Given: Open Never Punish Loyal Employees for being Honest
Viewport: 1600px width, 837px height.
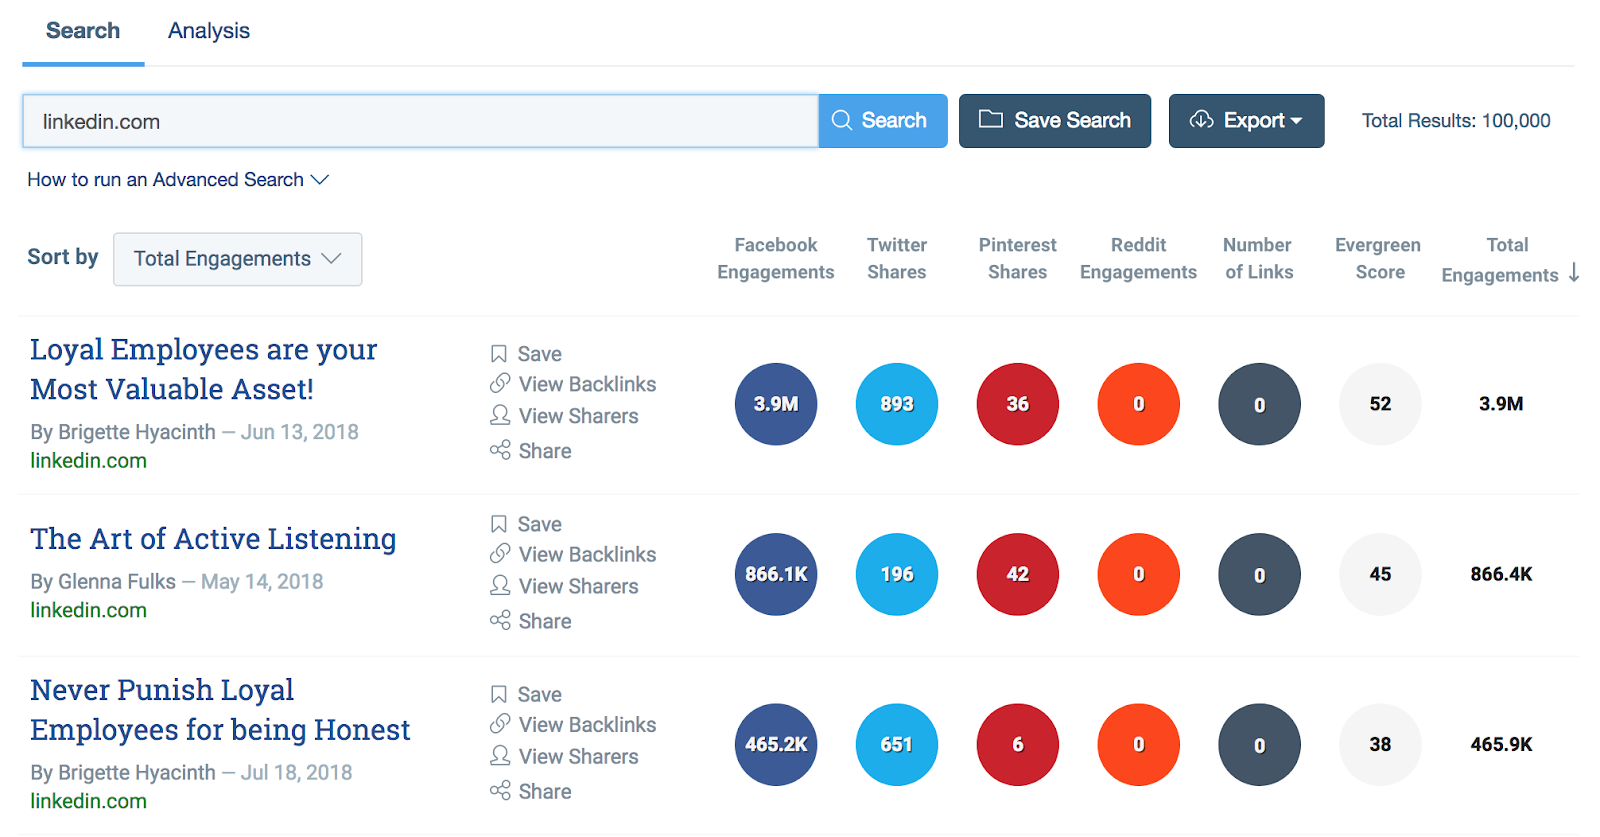Looking at the screenshot, I should [x=220, y=710].
